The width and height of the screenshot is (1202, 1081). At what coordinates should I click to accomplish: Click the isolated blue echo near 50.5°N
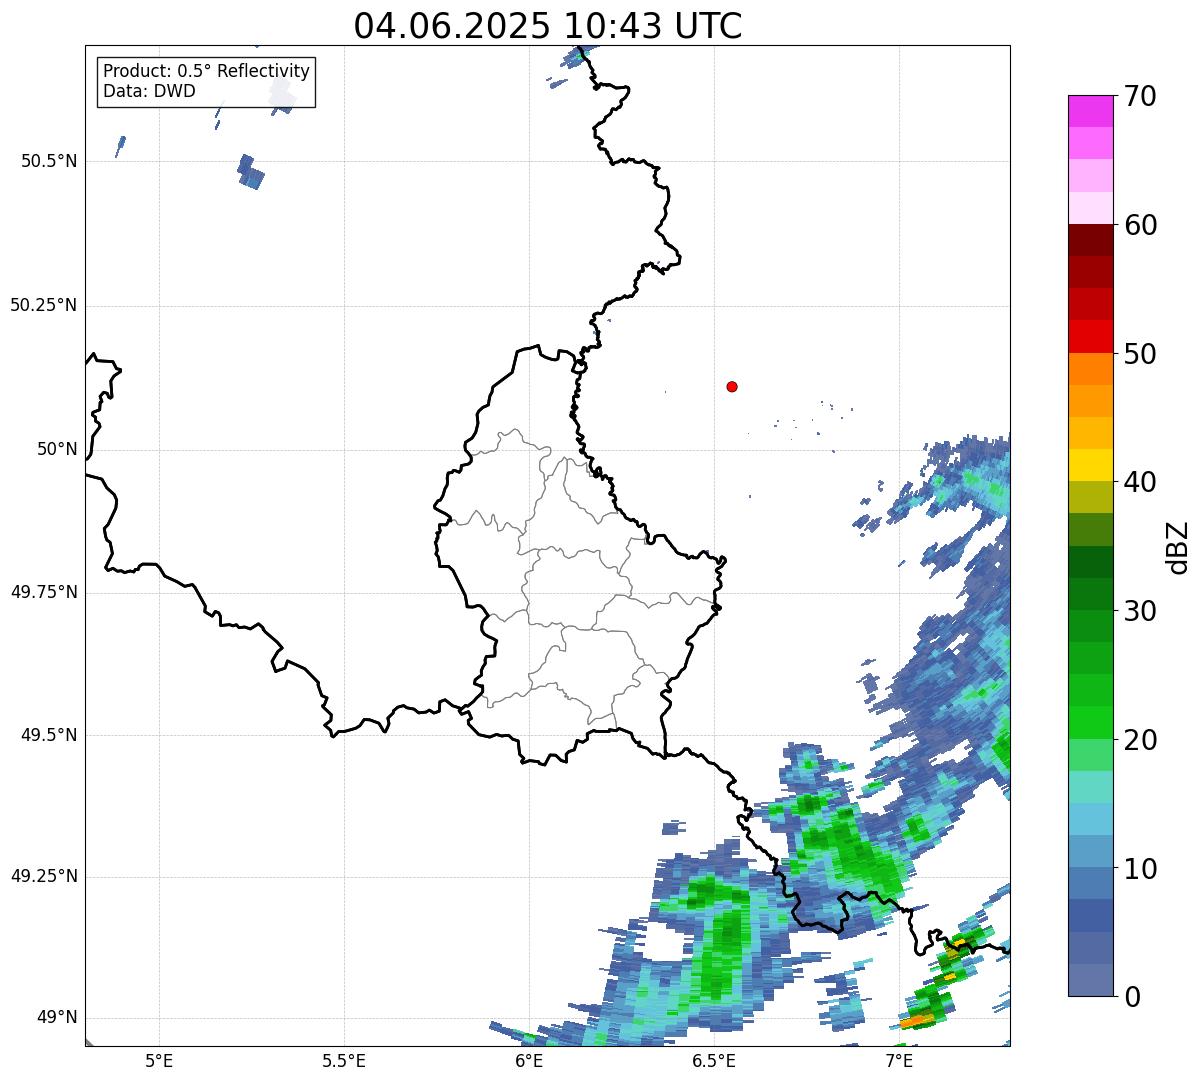[251, 172]
